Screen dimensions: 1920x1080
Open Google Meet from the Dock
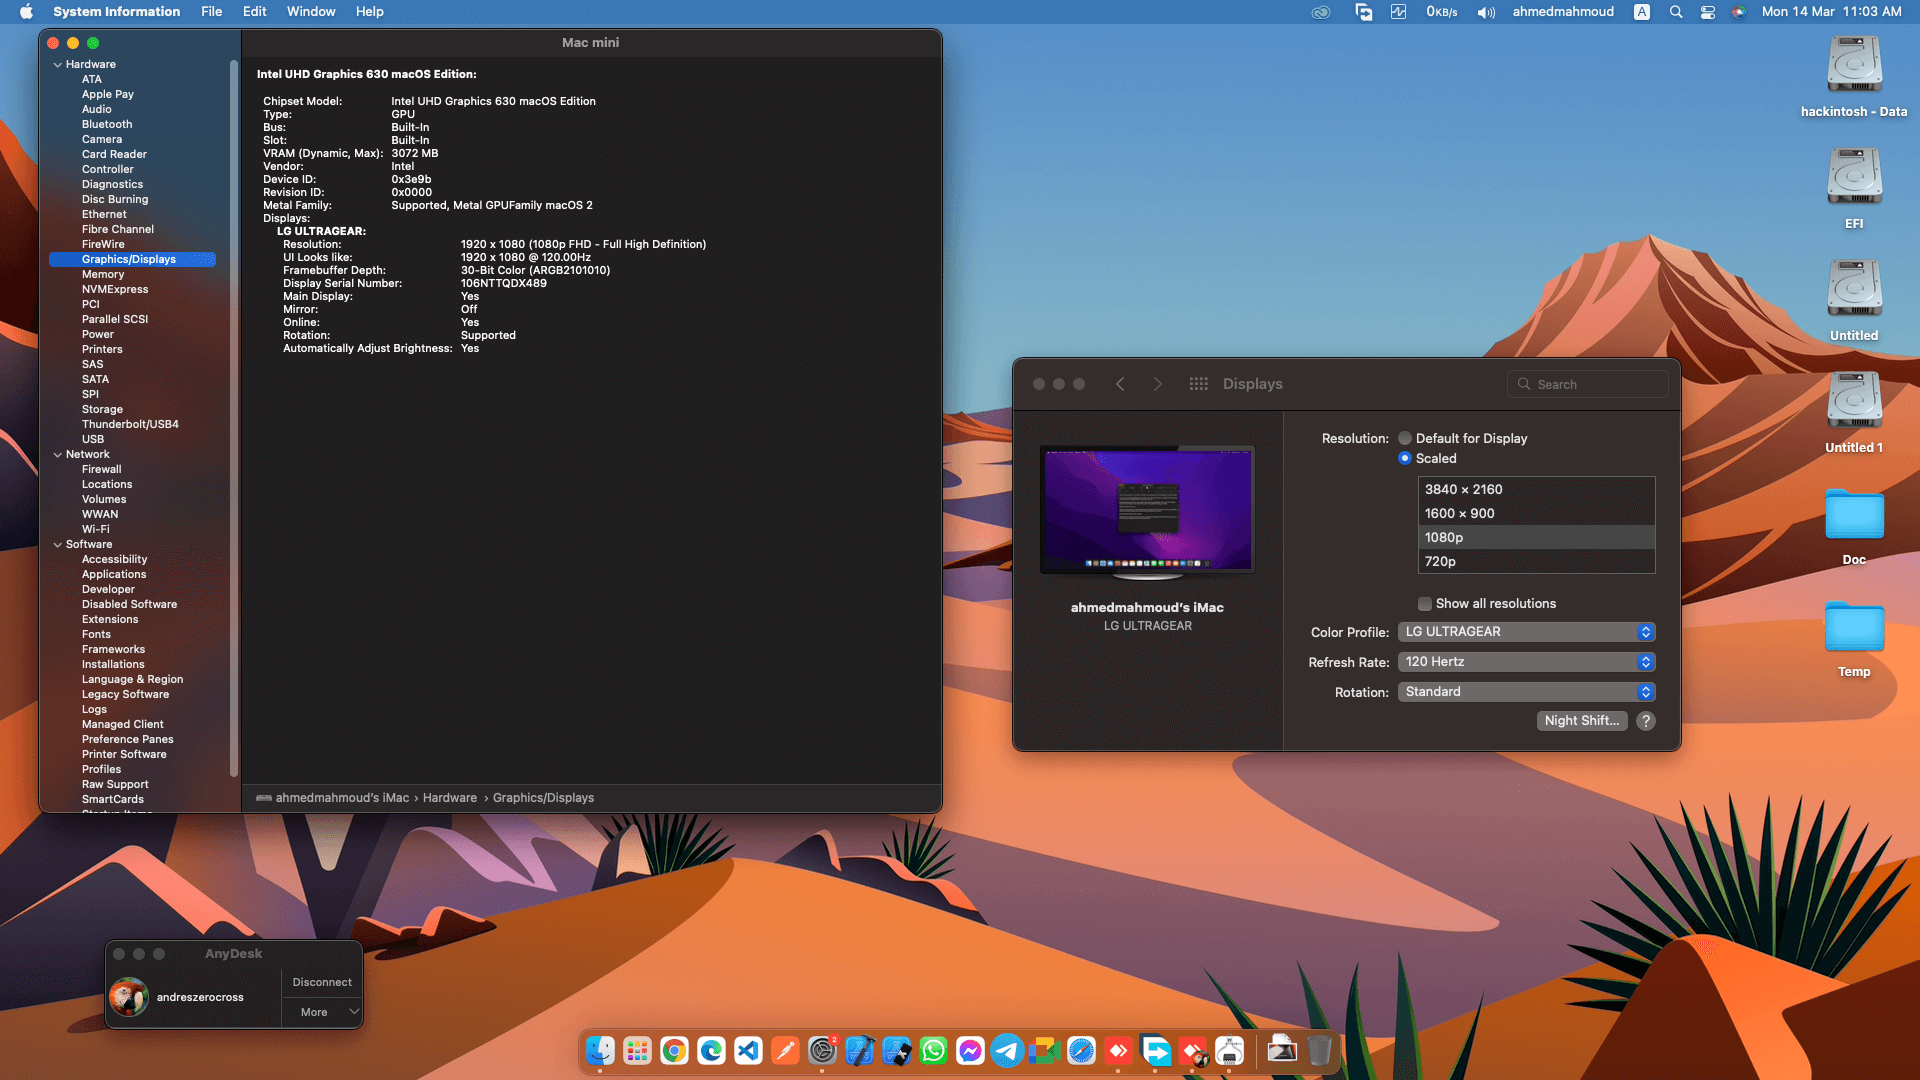1044,1051
